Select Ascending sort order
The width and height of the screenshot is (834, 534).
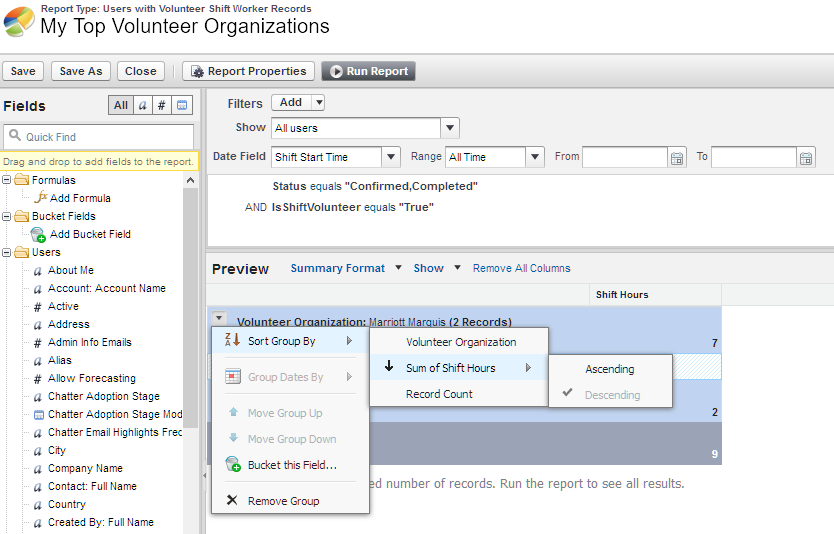[610, 369]
